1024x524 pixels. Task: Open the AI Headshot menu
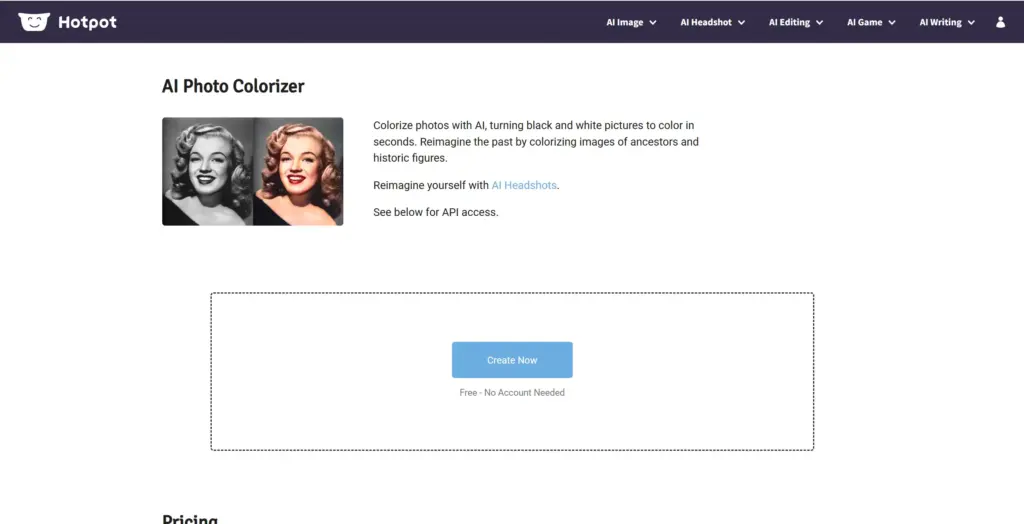pyautogui.click(x=712, y=22)
